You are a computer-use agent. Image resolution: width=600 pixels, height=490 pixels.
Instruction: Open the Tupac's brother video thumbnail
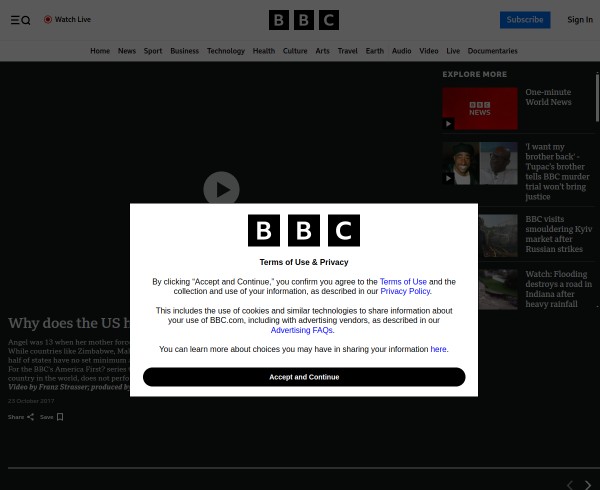click(480, 163)
